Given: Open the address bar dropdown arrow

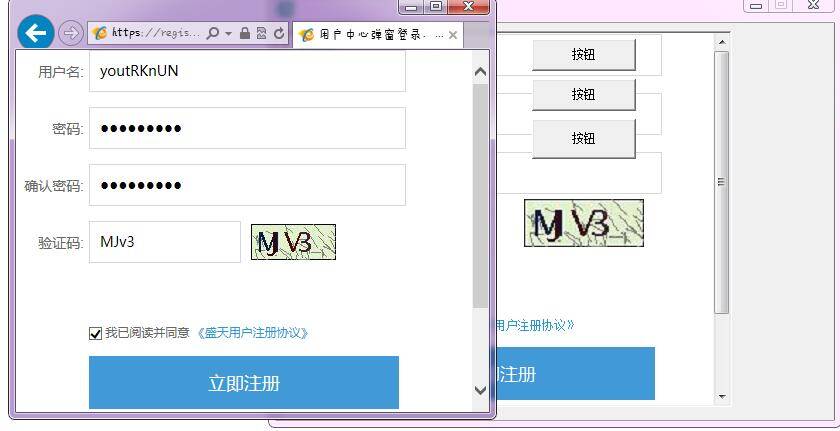Looking at the screenshot, I should coord(229,34).
